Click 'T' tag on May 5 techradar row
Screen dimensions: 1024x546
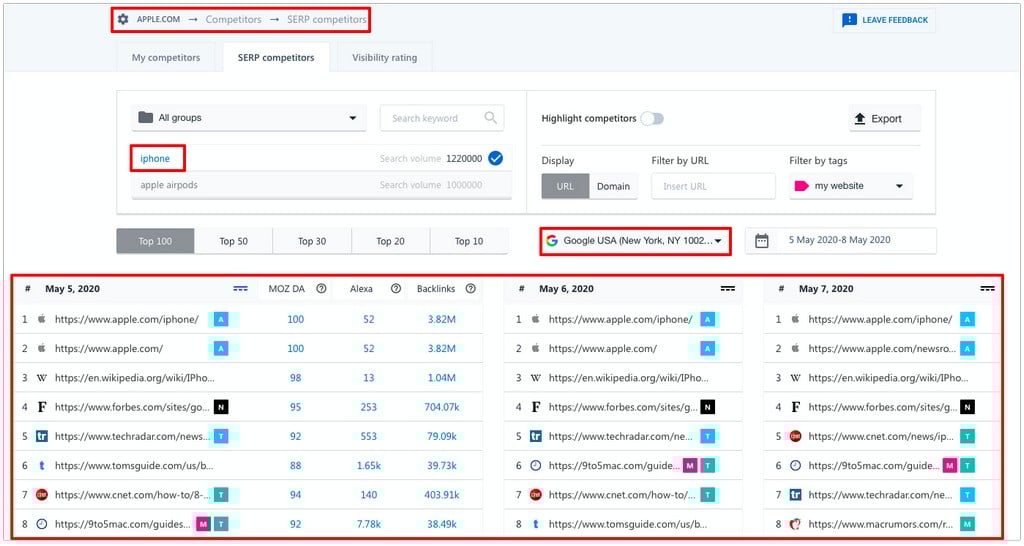point(221,436)
